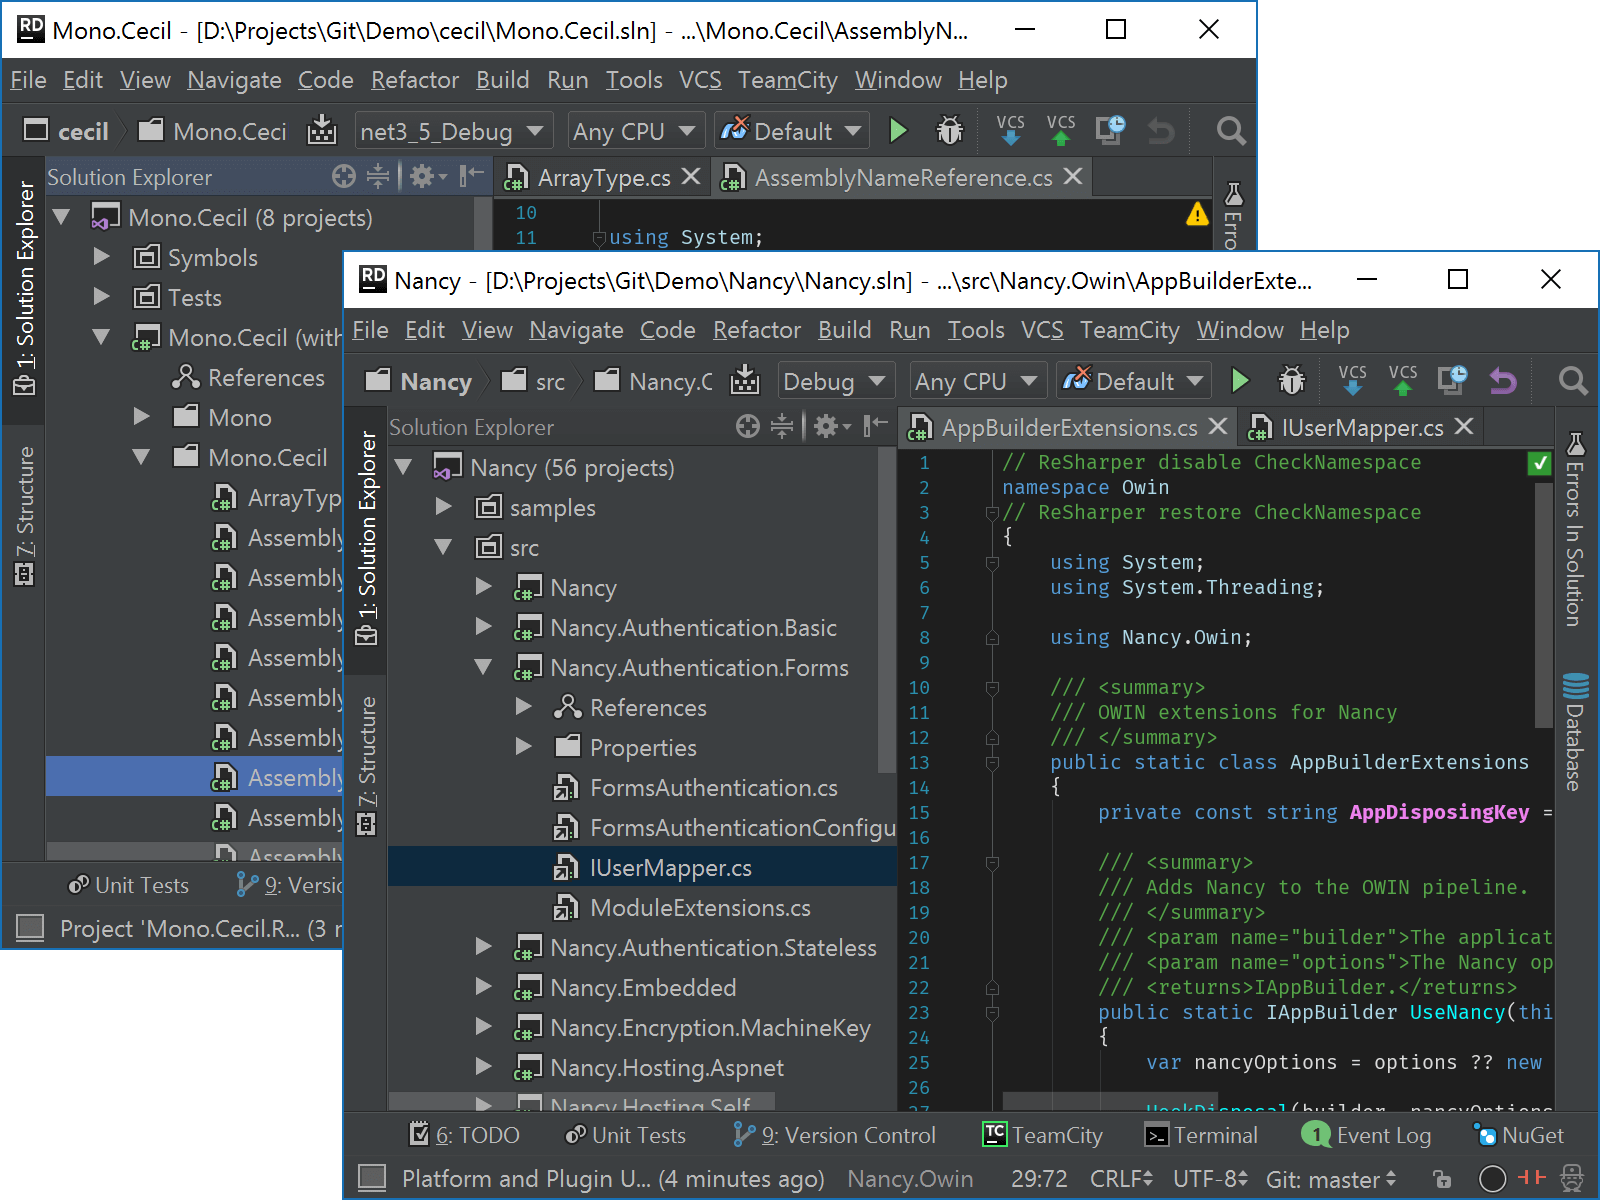The height and width of the screenshot is (1200, 1600).
Task: Click Git: master branch in status bar
Action: [x=1331, y=1179]
